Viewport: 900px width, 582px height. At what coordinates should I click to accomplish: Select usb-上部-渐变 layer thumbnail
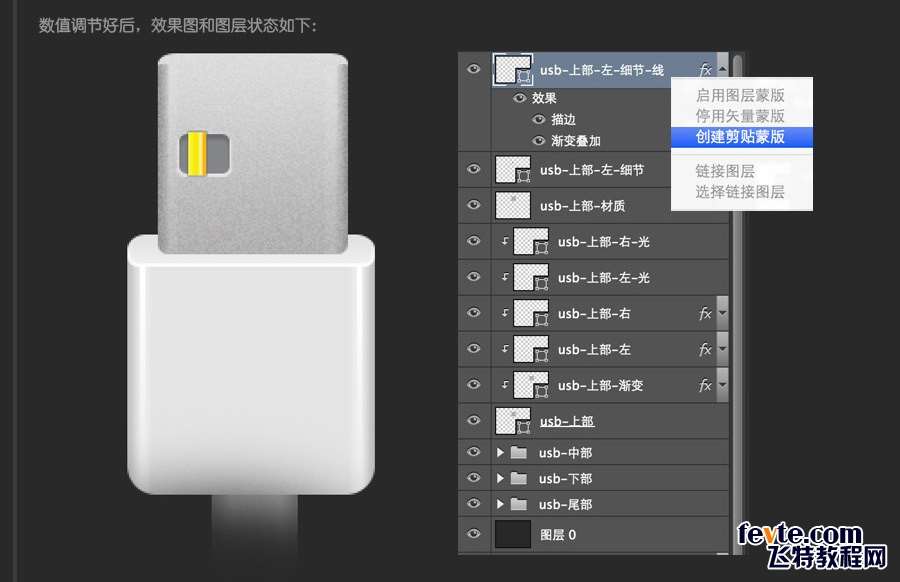coord(531,385)
